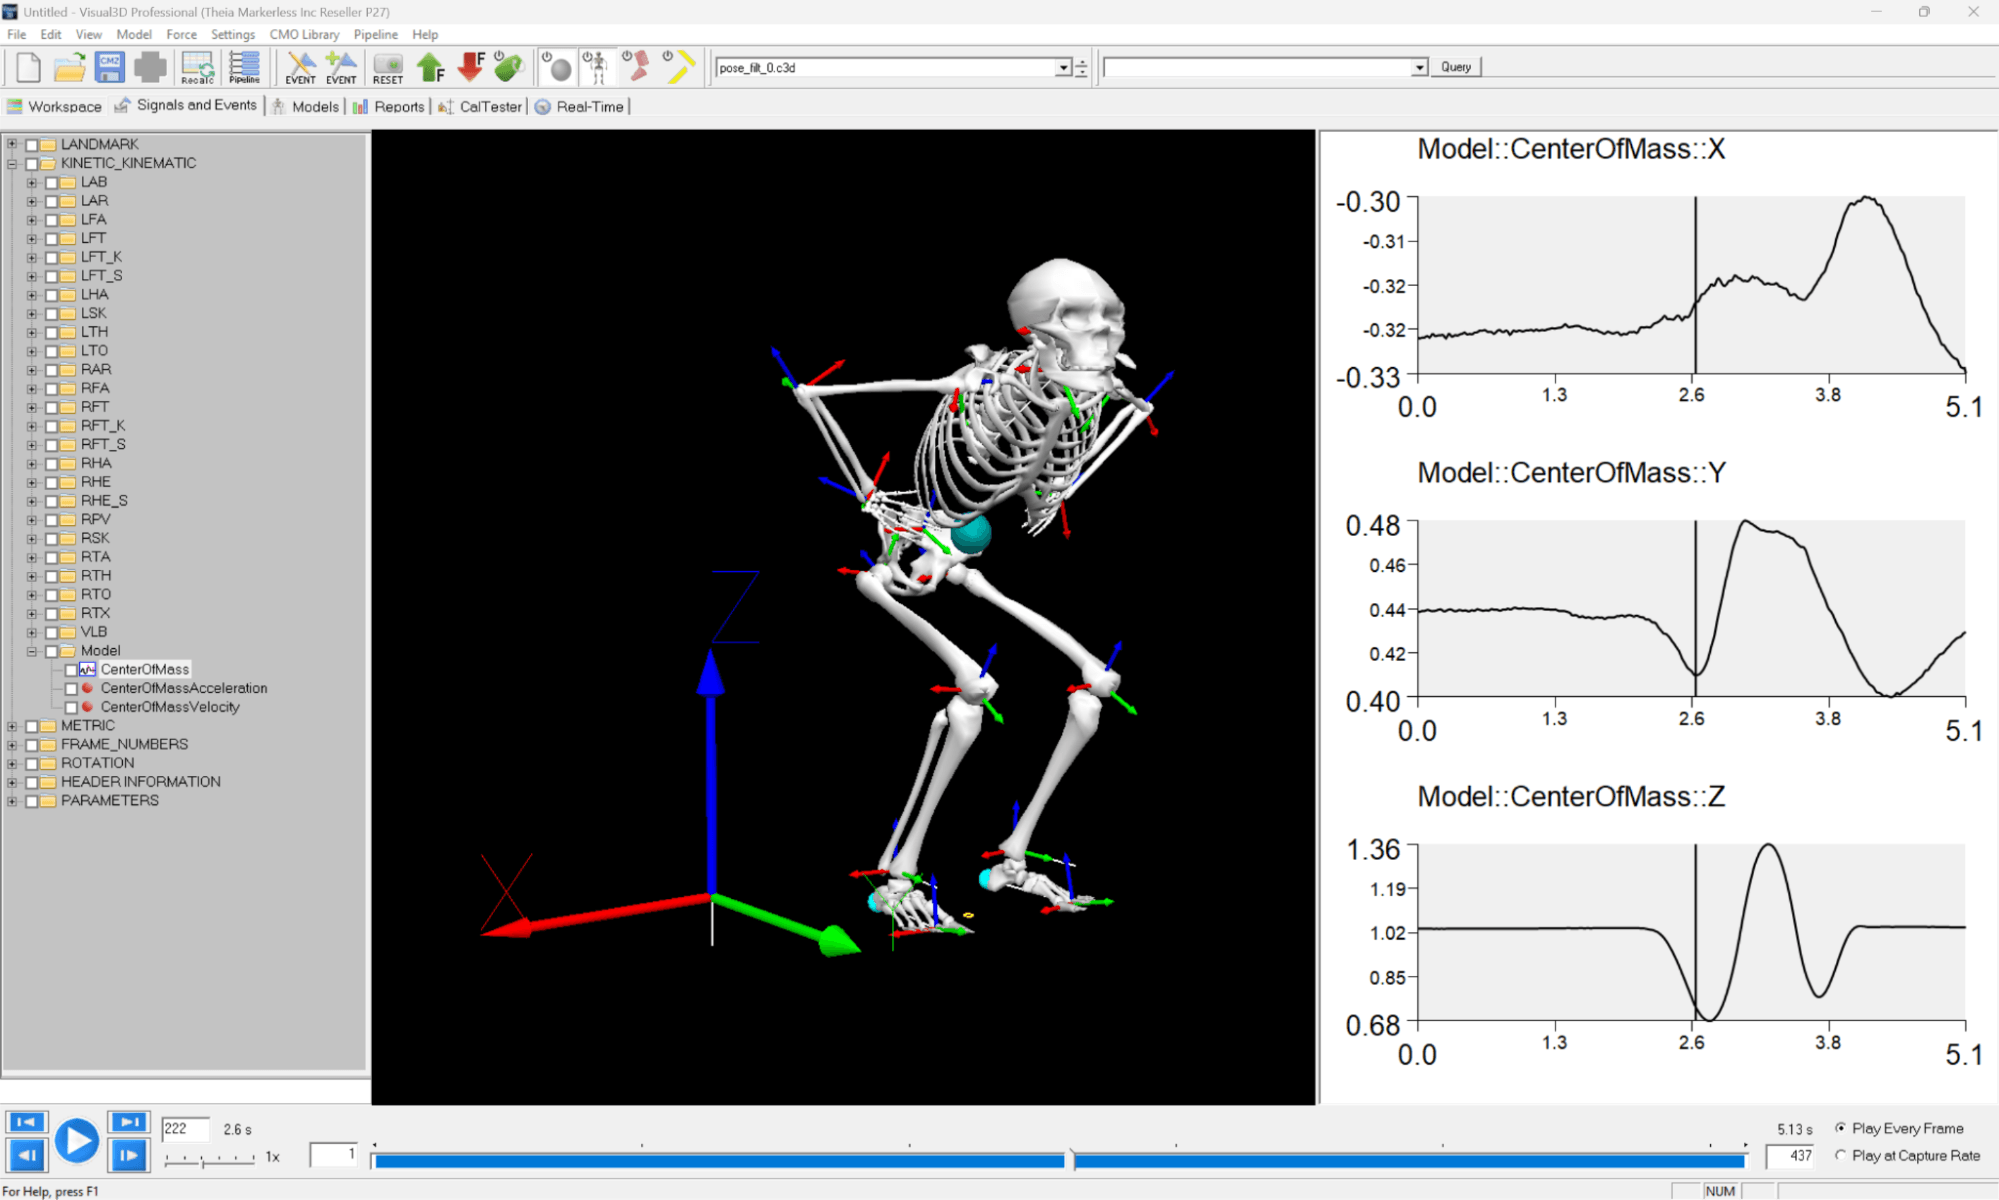Click the gray plus add icon
The height and width of the screenshot is (1200, 1999).
coord(150,67)
